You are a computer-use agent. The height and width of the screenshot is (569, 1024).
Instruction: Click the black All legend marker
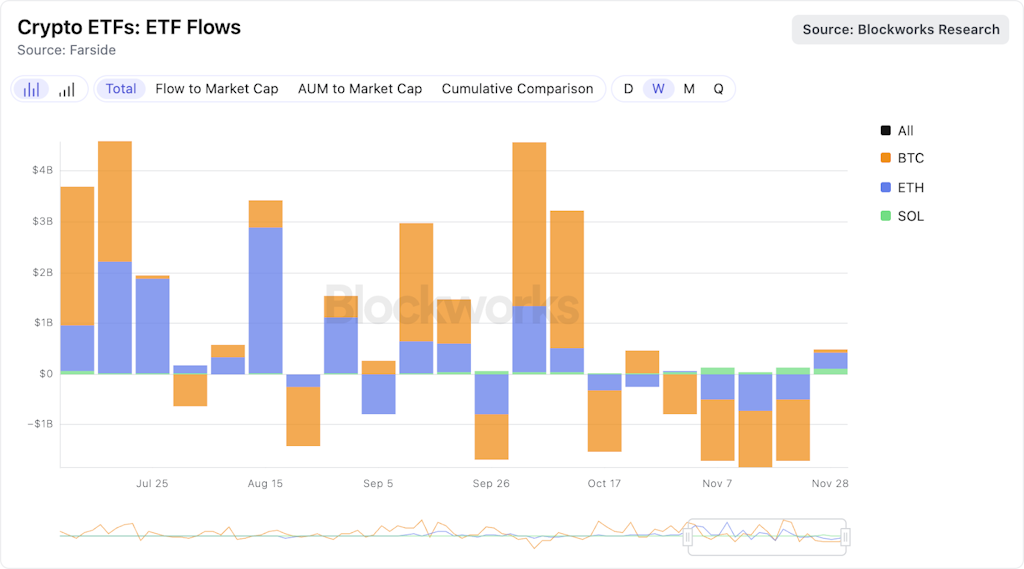(885, 131)
